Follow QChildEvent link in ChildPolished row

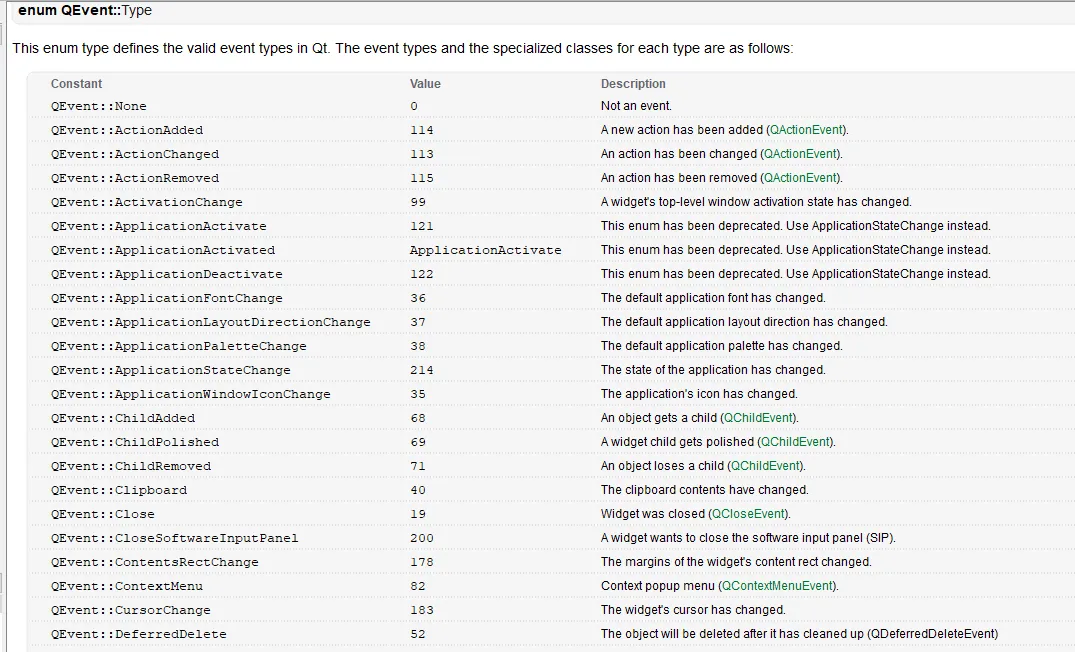click(x=795, y=442)
